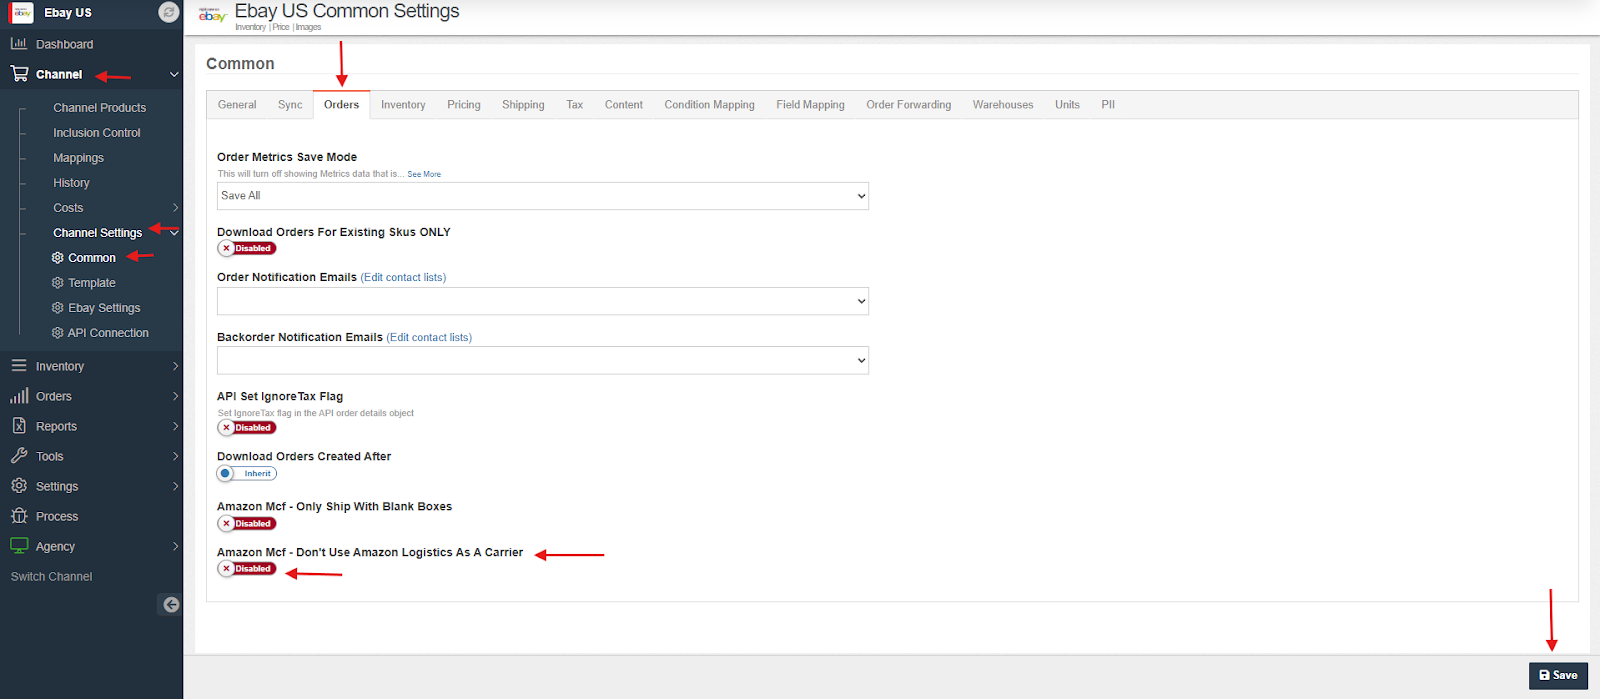Collapse the sidebar with the back arrow icon
This screenshot has width=1600, height=699.
[171, 604]
